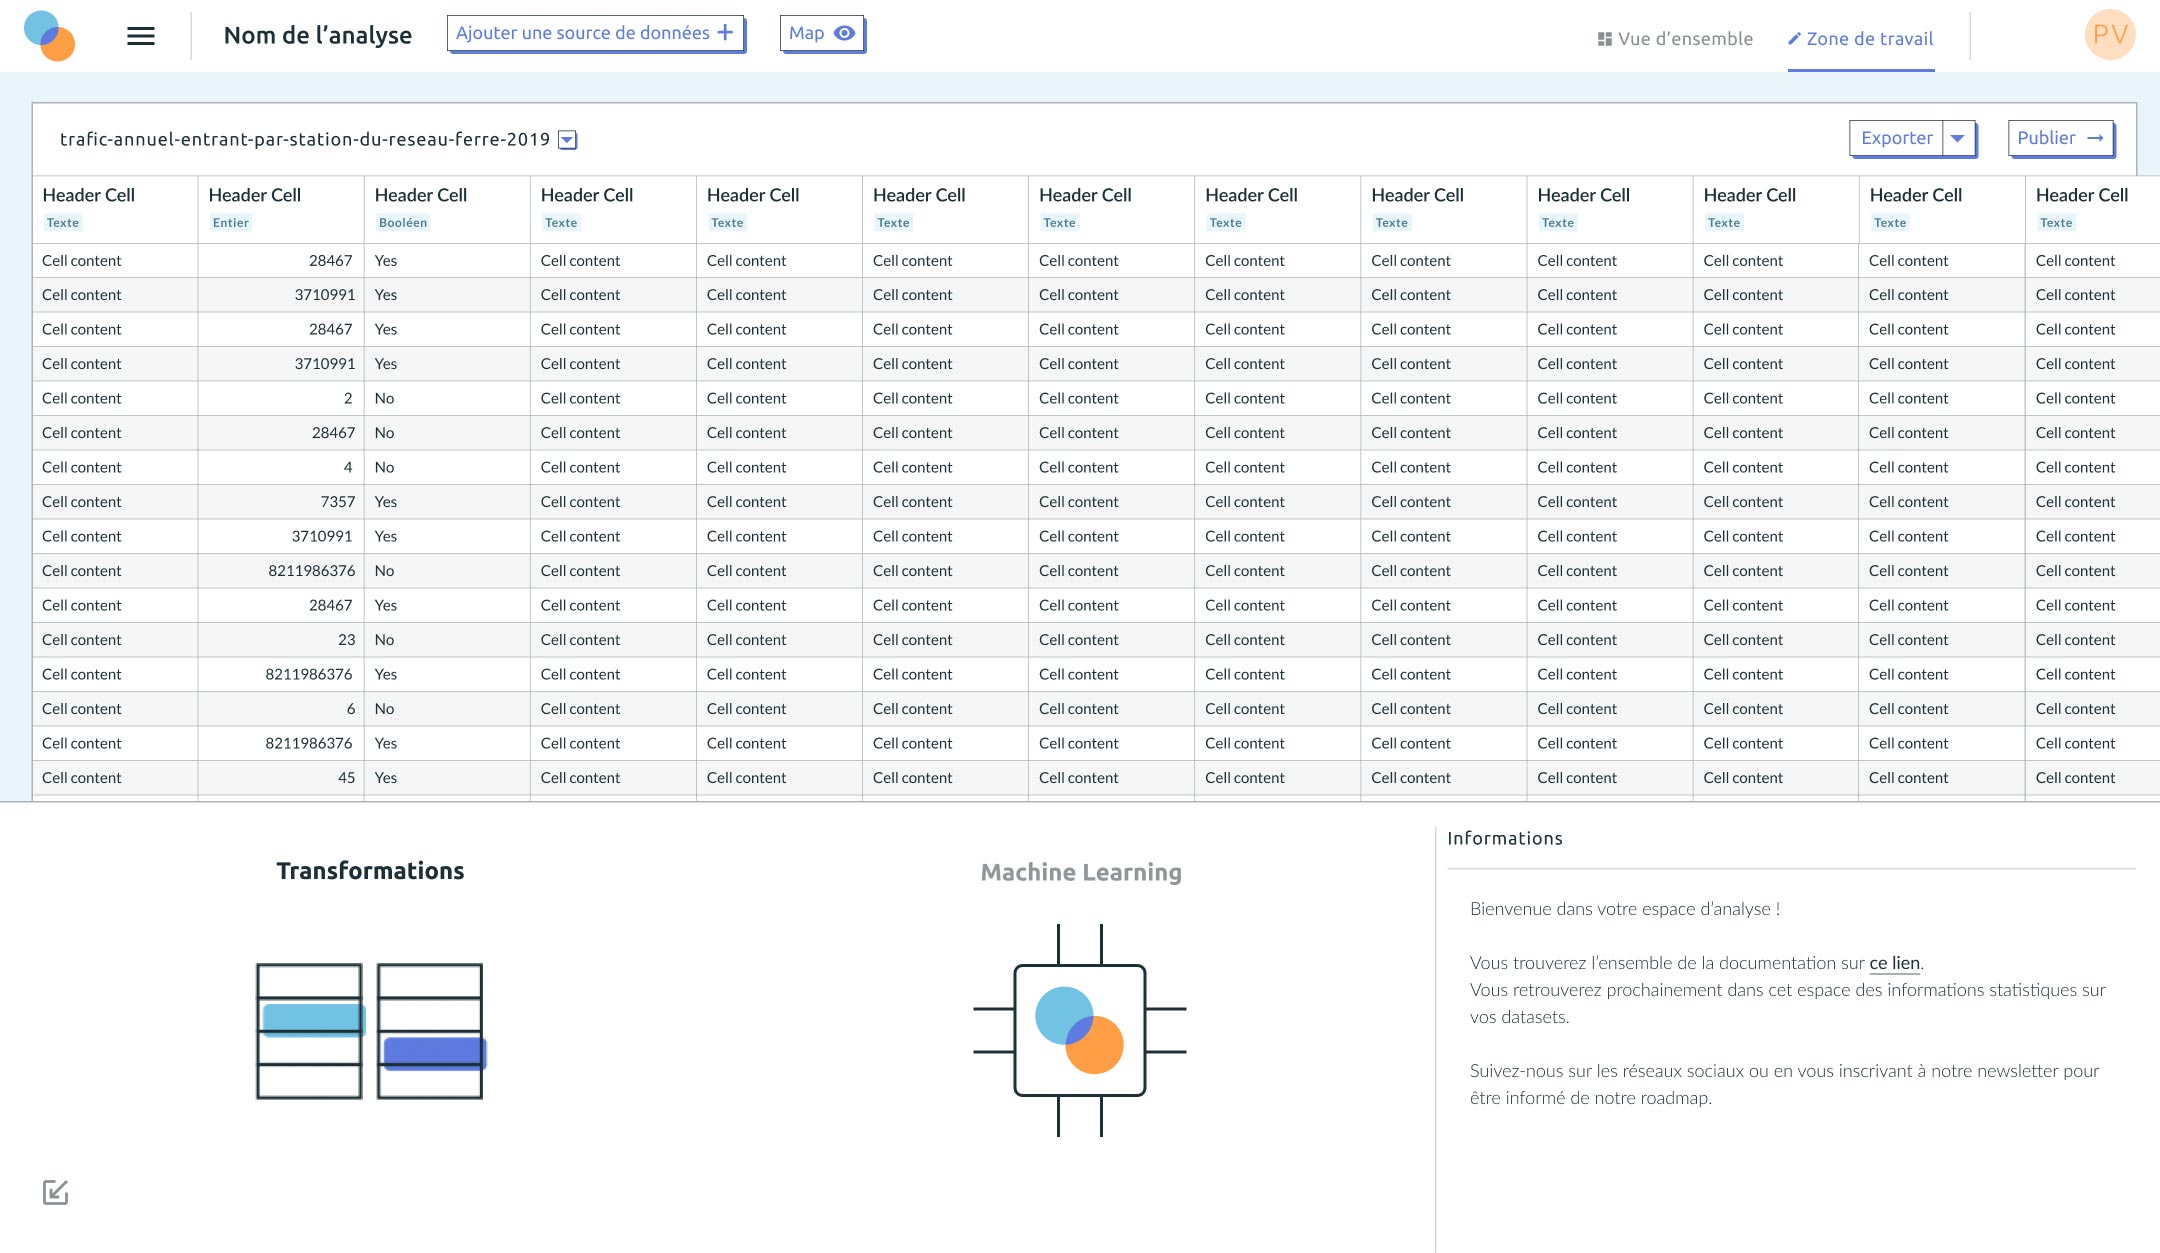Switch to Vue d'ensemble tab
This screenshot has width=2160, height=1253.
pos(1675,39)
